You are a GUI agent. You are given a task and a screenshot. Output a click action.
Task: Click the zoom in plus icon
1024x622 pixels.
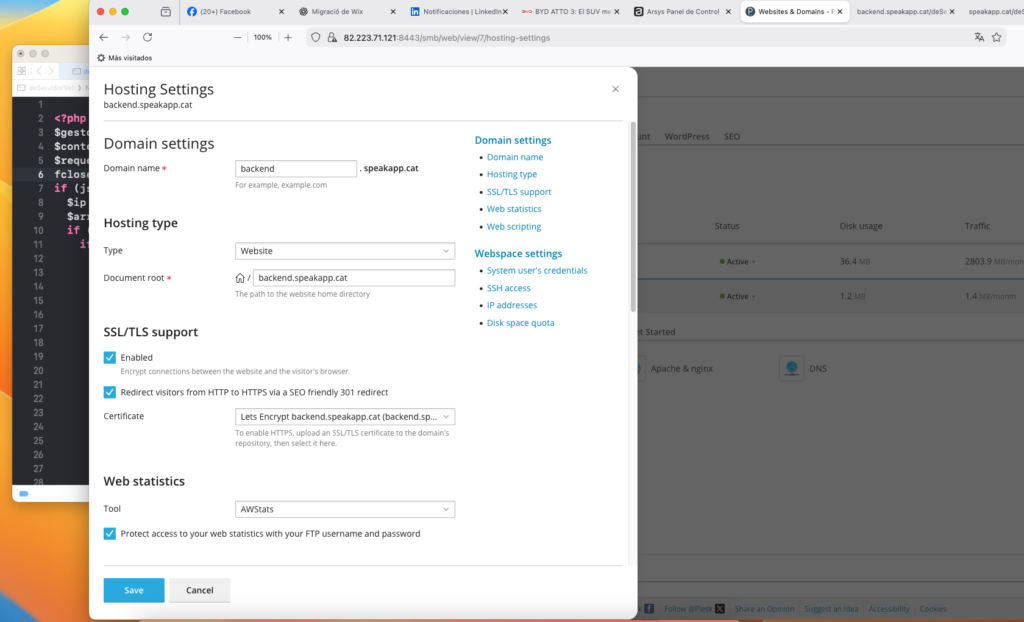click(288, 37)
